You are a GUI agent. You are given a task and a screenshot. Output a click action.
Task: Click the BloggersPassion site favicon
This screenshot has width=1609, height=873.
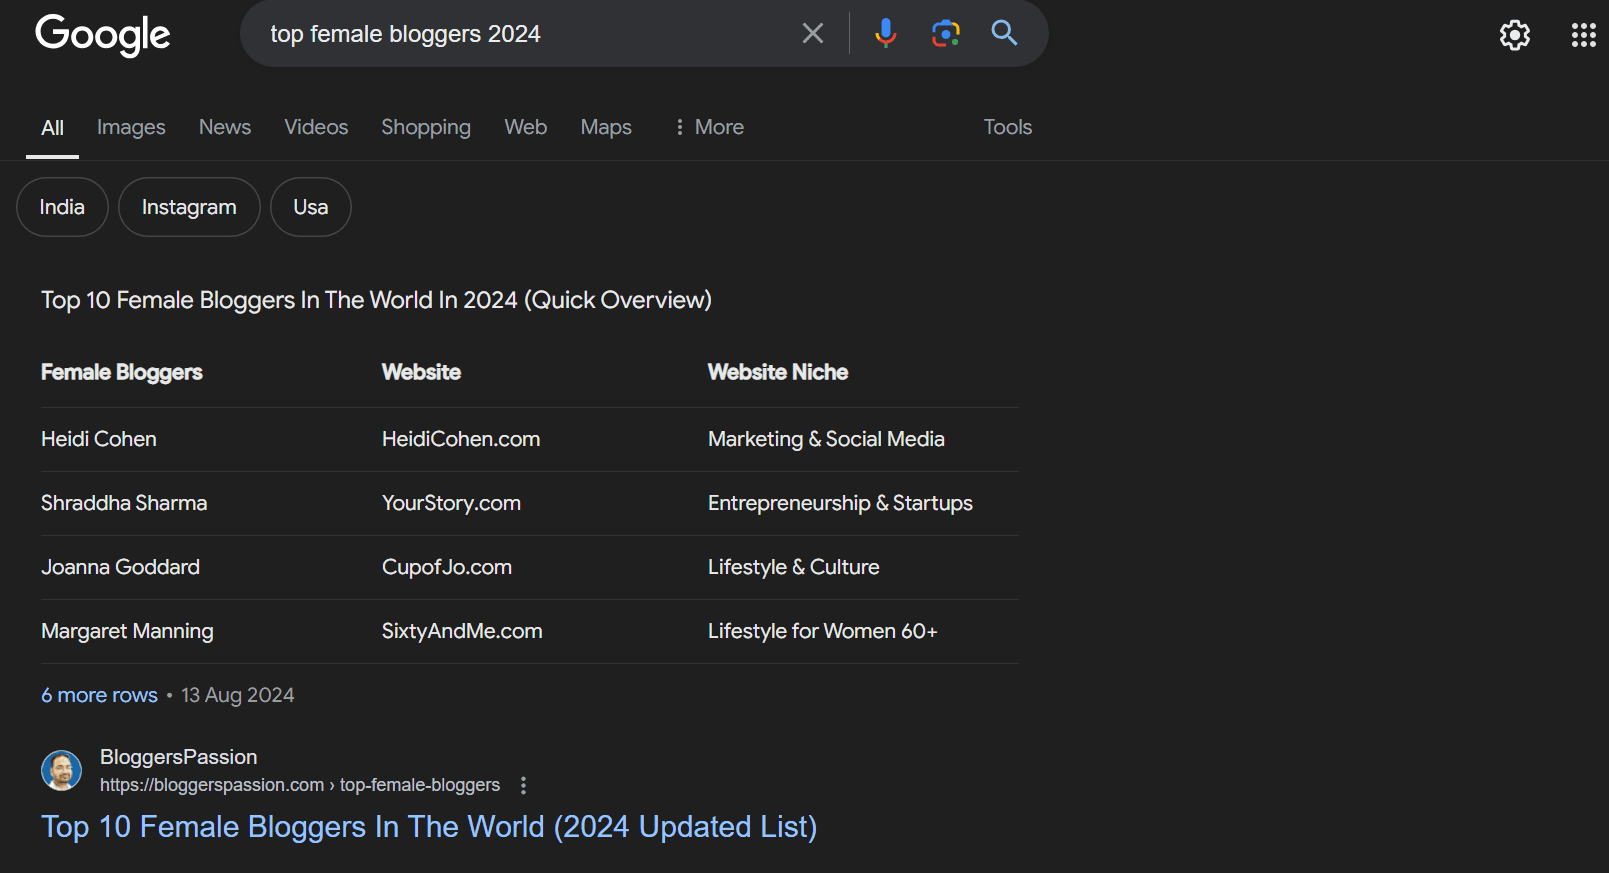61,771
